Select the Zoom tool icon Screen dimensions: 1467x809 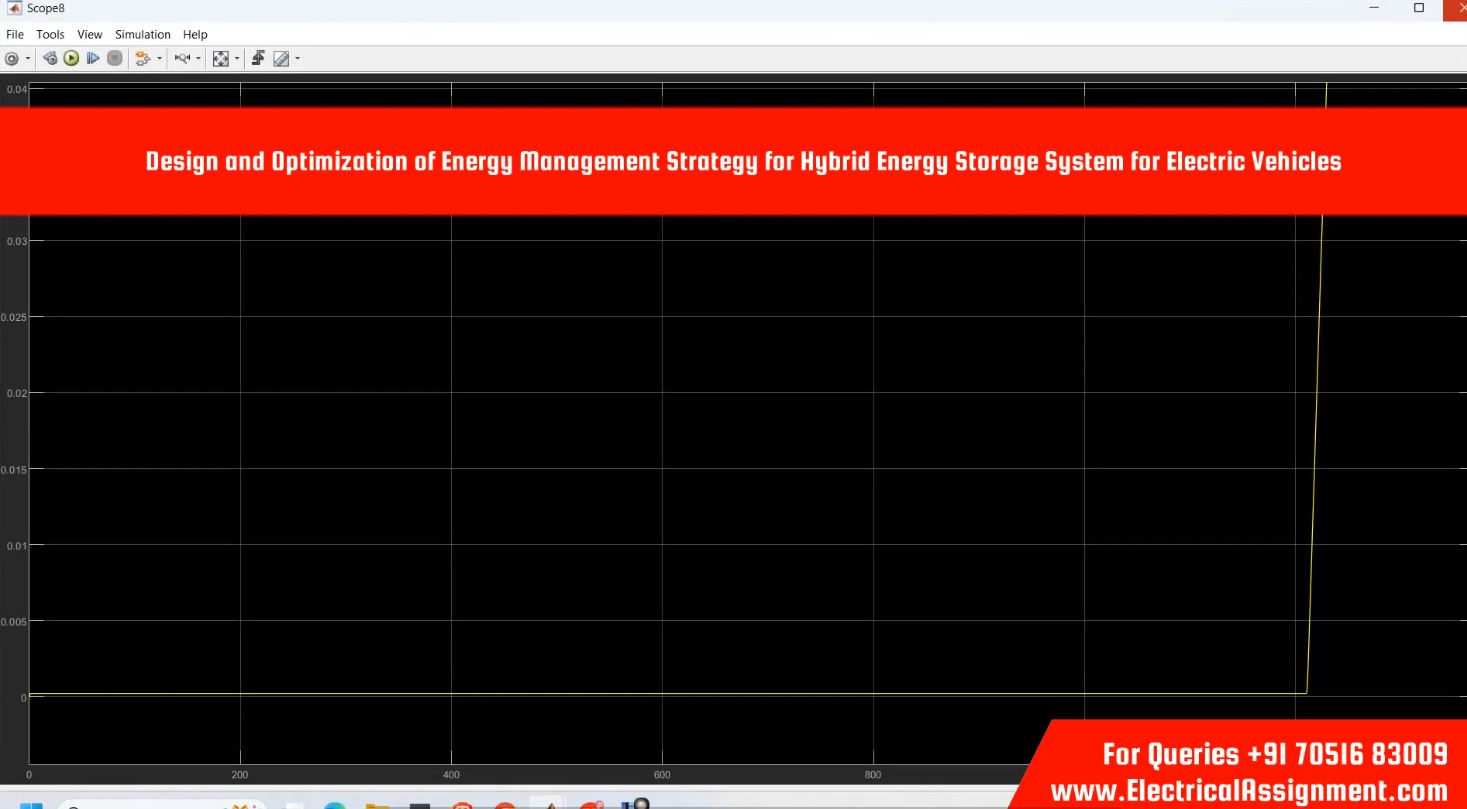pos(182,59)
